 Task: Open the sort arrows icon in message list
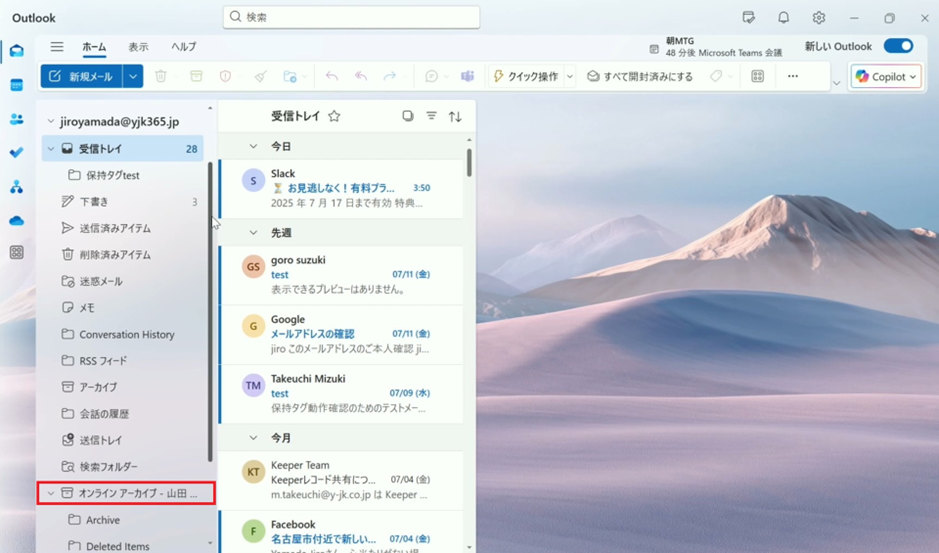[x=455, y=116]
